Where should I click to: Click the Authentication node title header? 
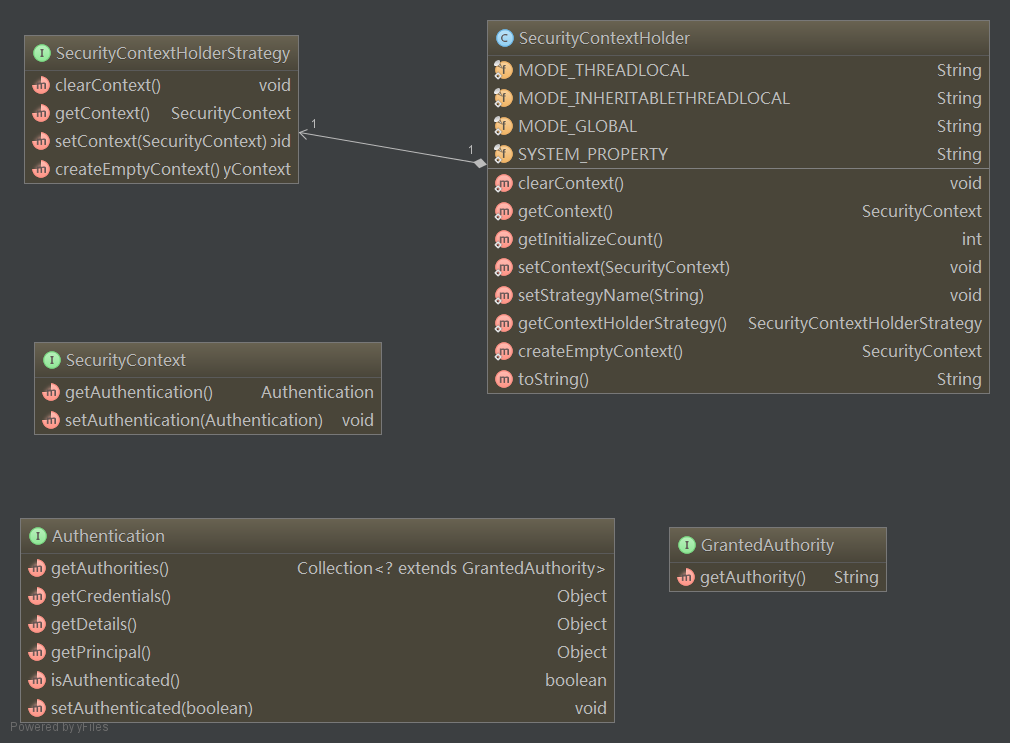[x=316, y=536]
